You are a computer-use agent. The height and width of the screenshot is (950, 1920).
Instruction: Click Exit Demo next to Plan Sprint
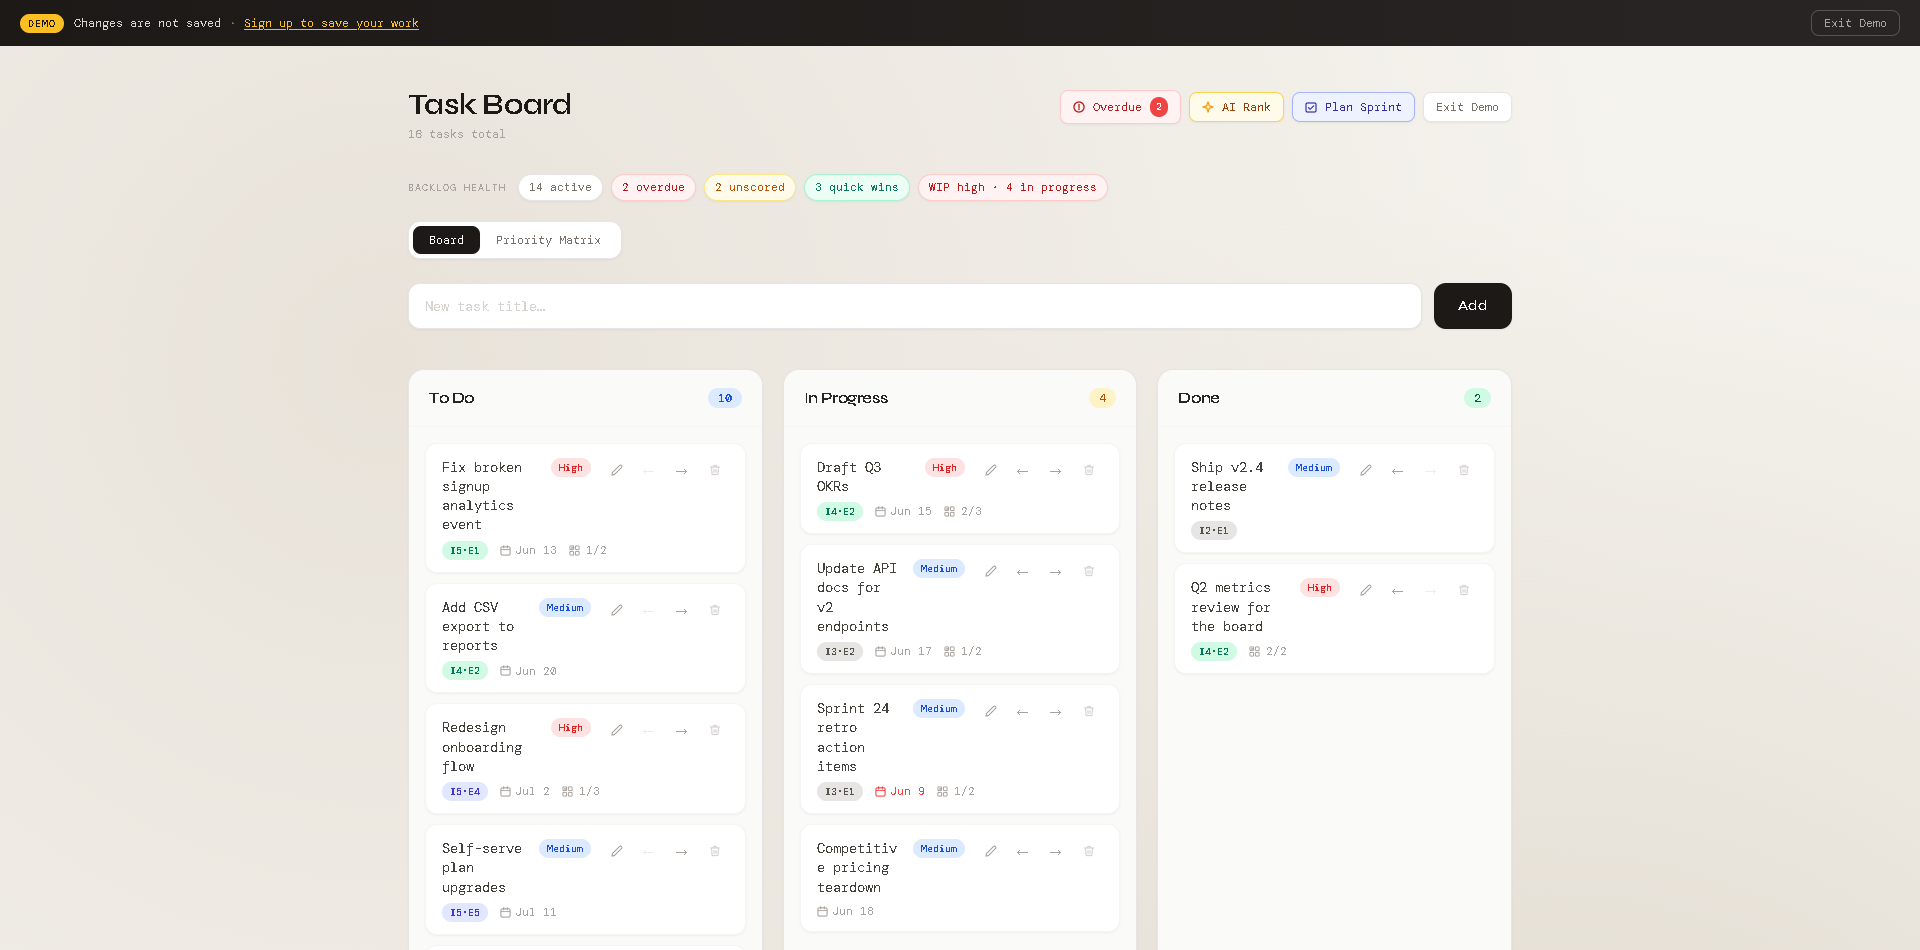coord(1467,107)
